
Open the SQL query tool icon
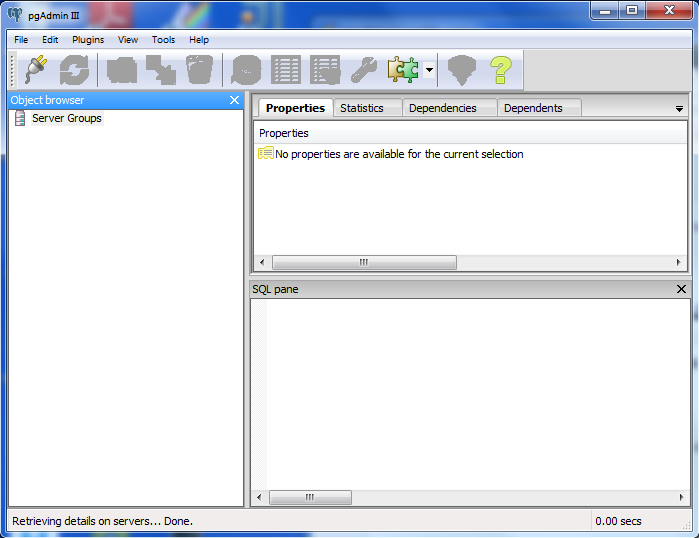click(246, 70)
